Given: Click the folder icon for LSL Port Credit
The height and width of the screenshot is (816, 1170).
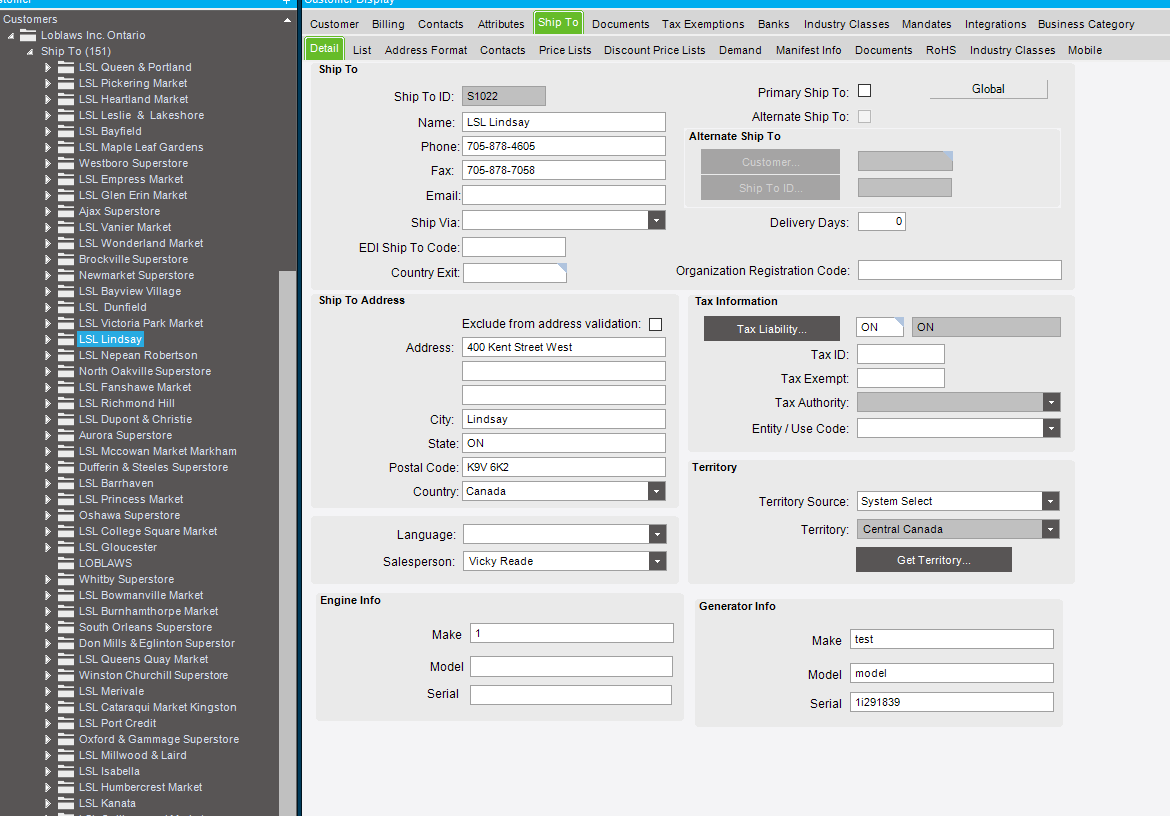Looking at the screenshot, I should pyautogui.click(x=66, y=724).
